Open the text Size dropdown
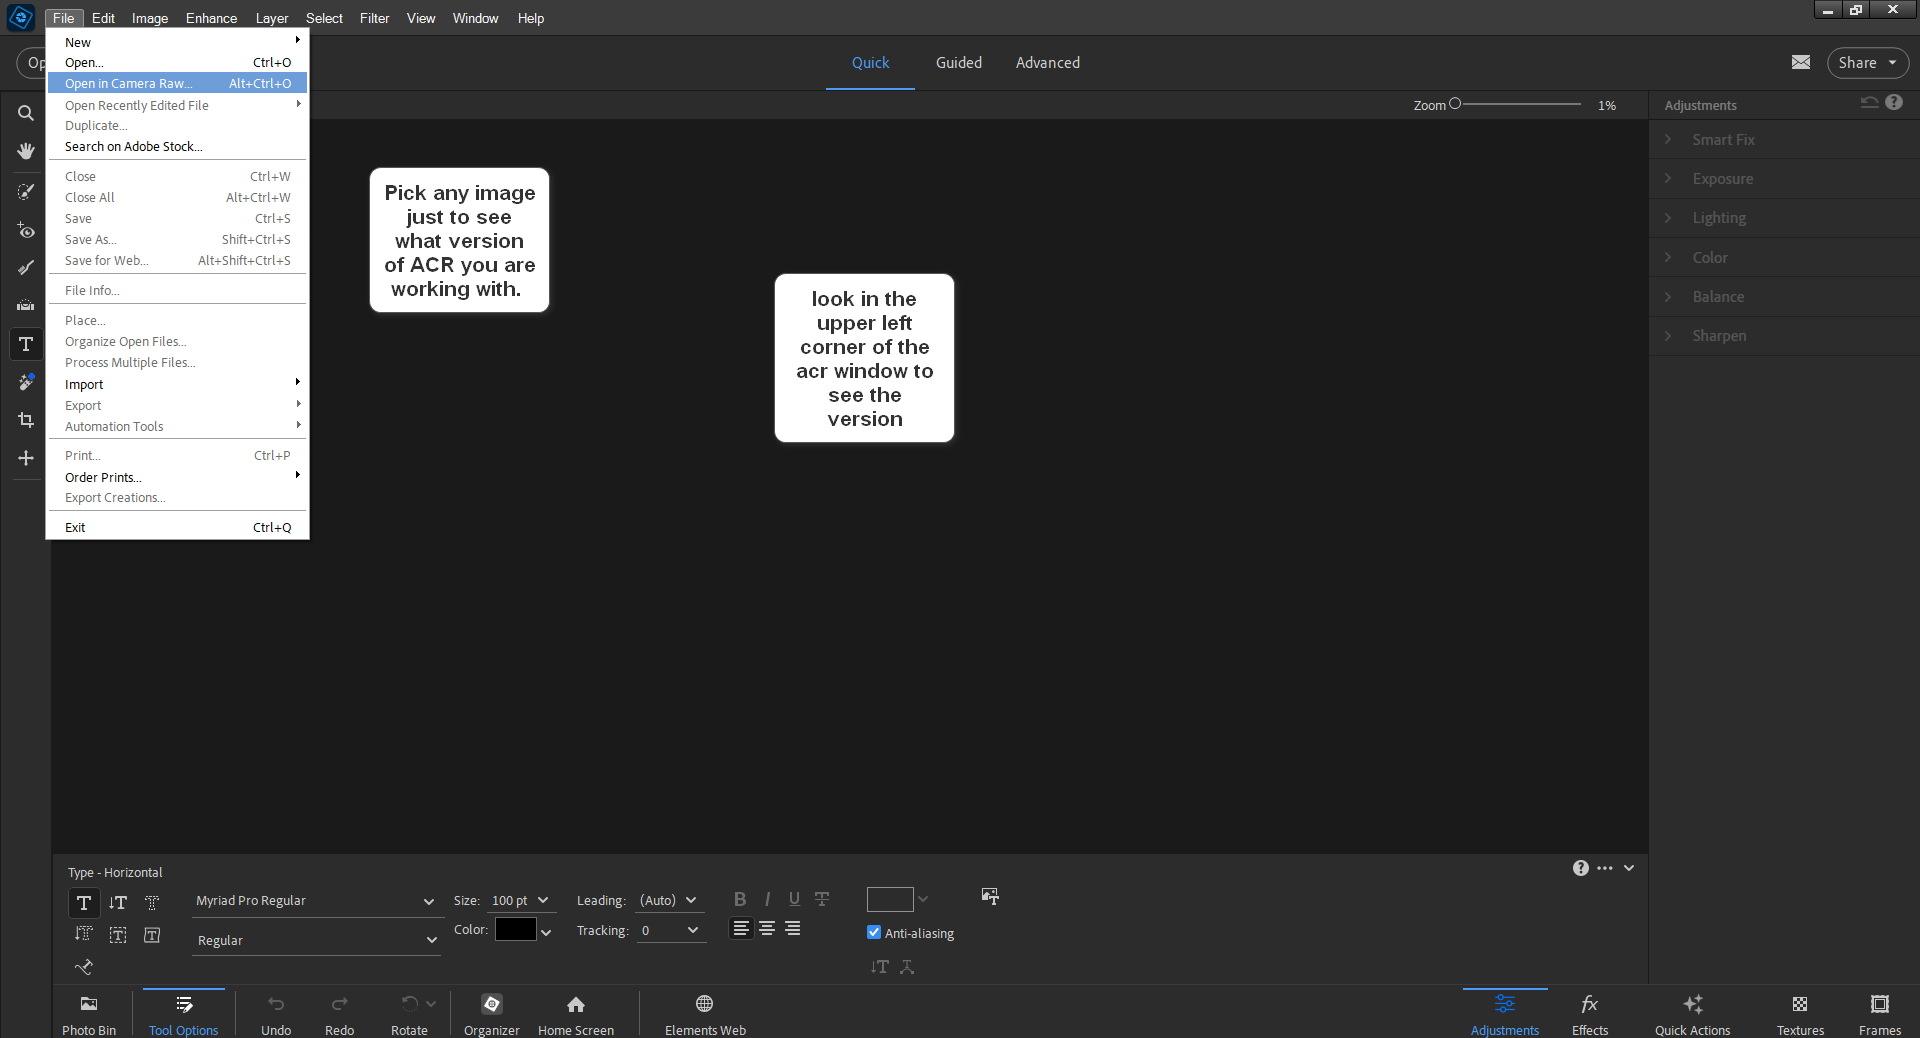 (x=519, y=900)
